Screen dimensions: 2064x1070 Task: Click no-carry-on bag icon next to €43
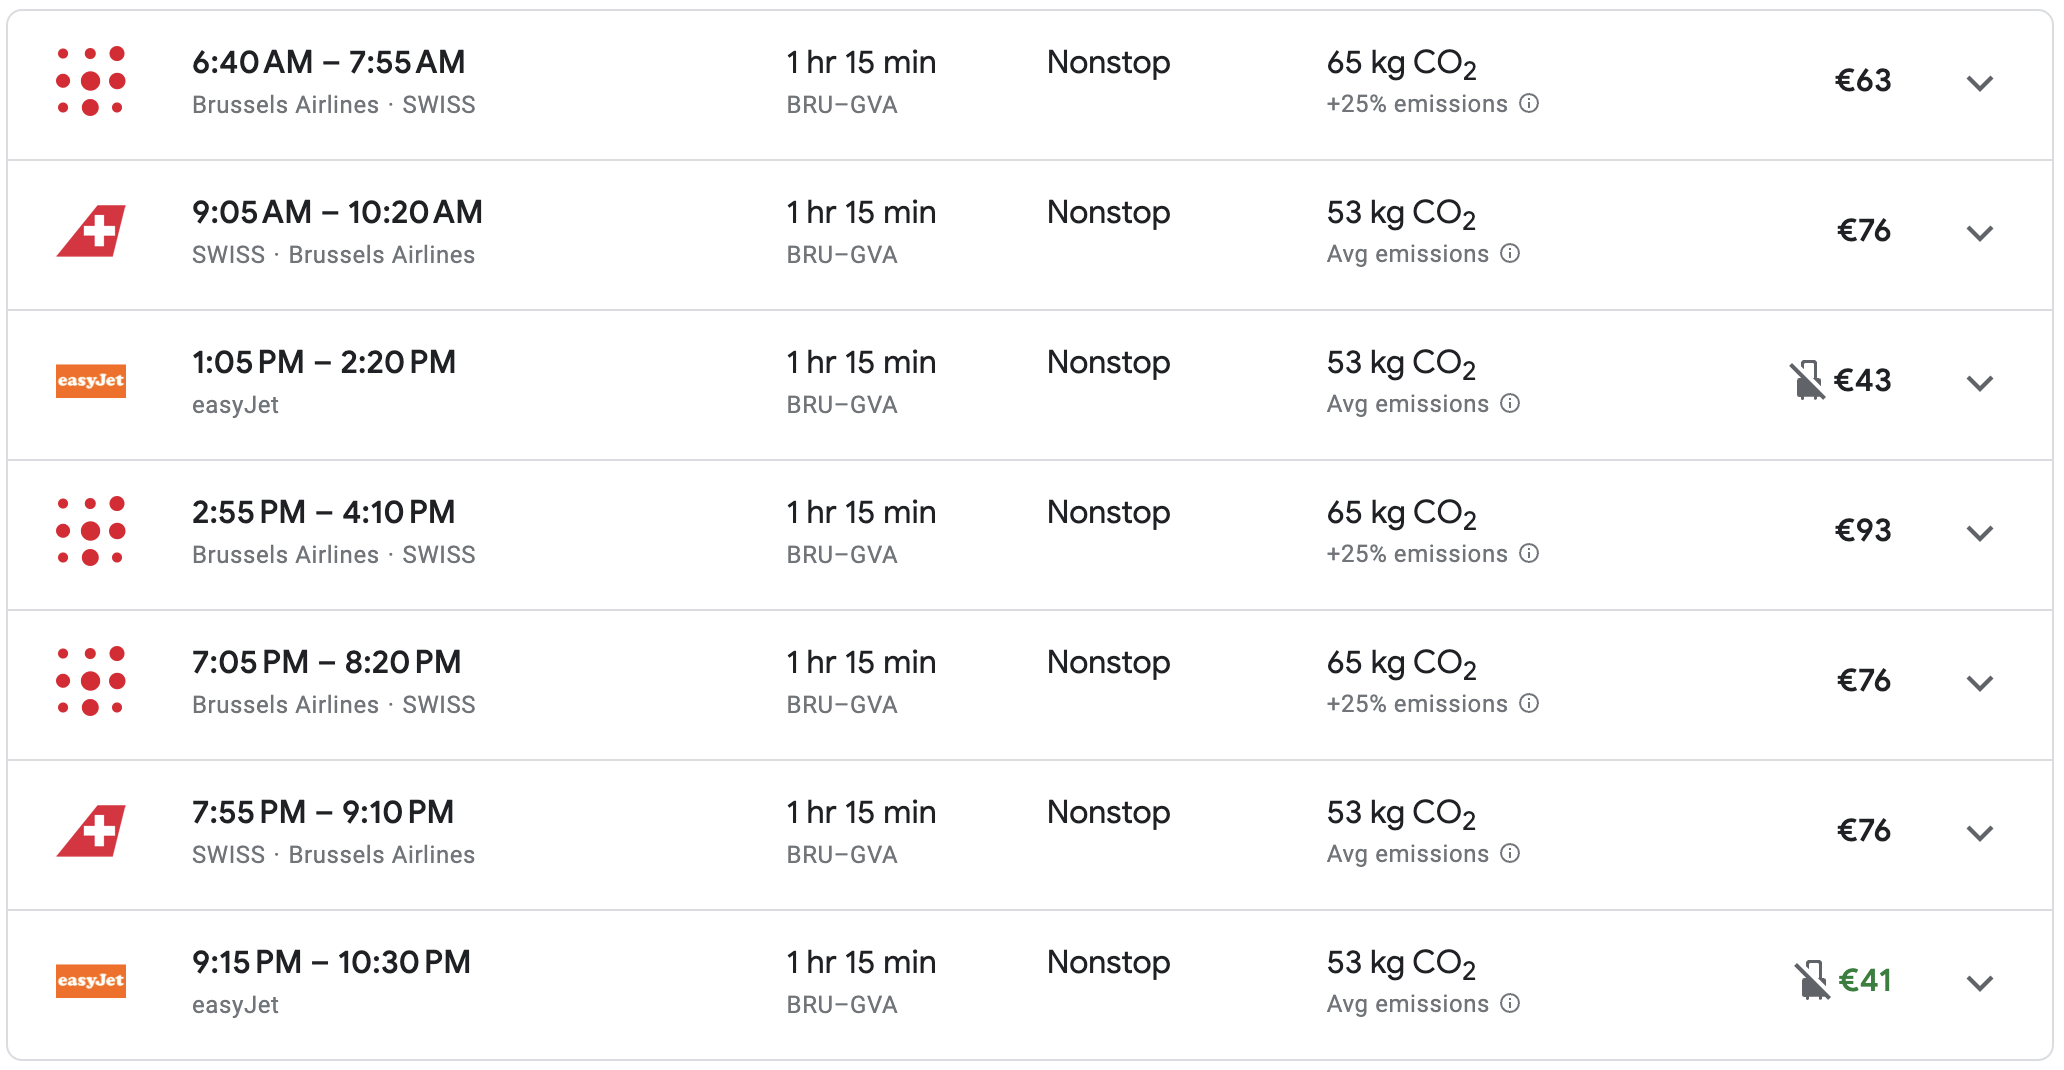[x=1807, y=381]
